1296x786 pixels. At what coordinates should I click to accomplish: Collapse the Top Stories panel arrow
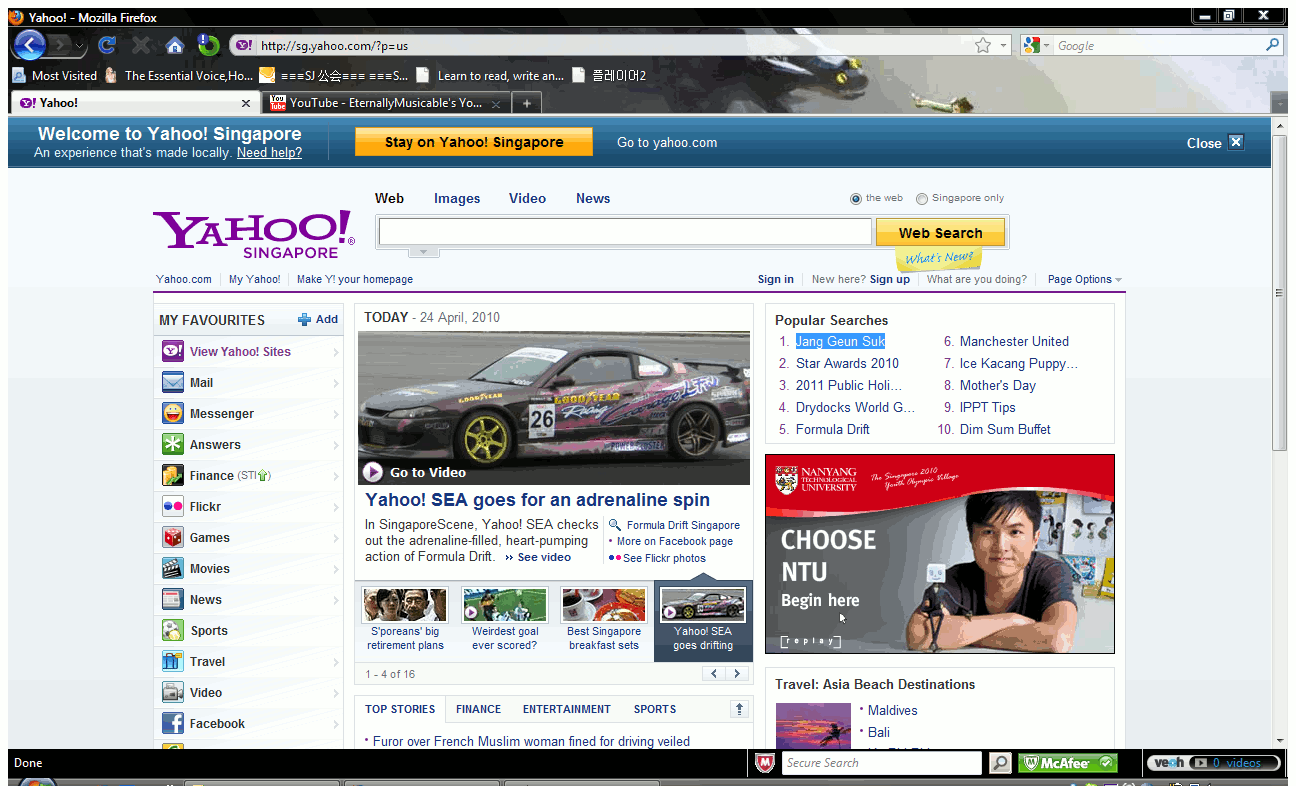740,709
